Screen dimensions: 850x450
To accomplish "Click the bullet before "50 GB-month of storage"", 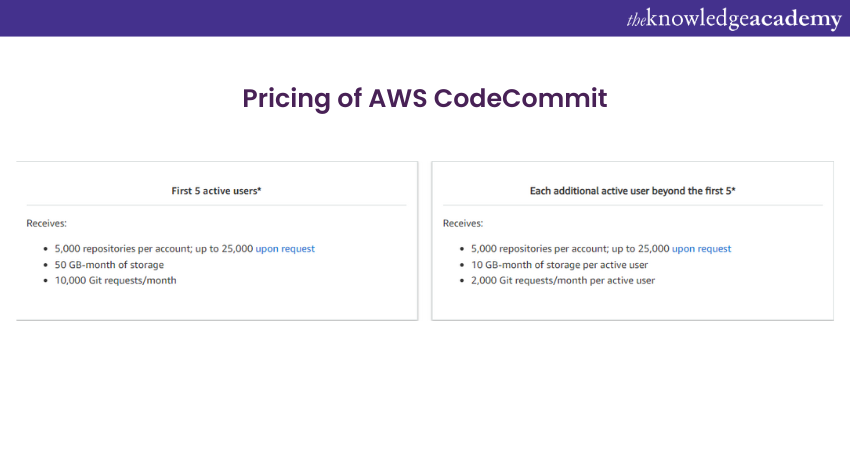I will click(46, 265).
